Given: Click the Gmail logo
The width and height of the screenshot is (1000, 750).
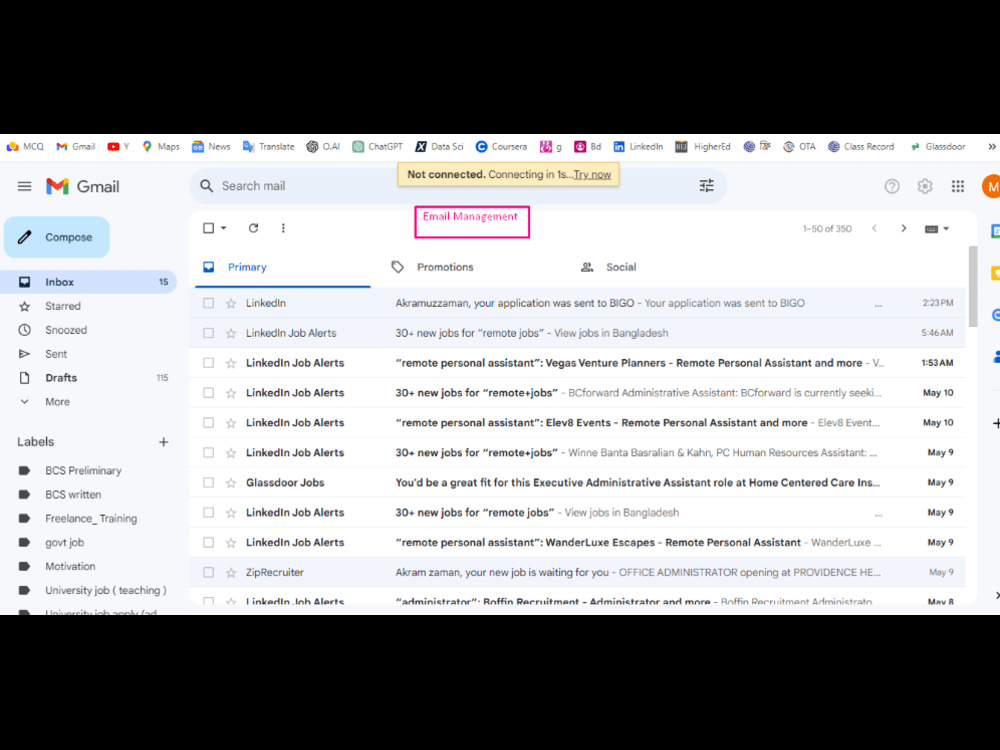Looking at the screenshot, I should click(83, 186).
